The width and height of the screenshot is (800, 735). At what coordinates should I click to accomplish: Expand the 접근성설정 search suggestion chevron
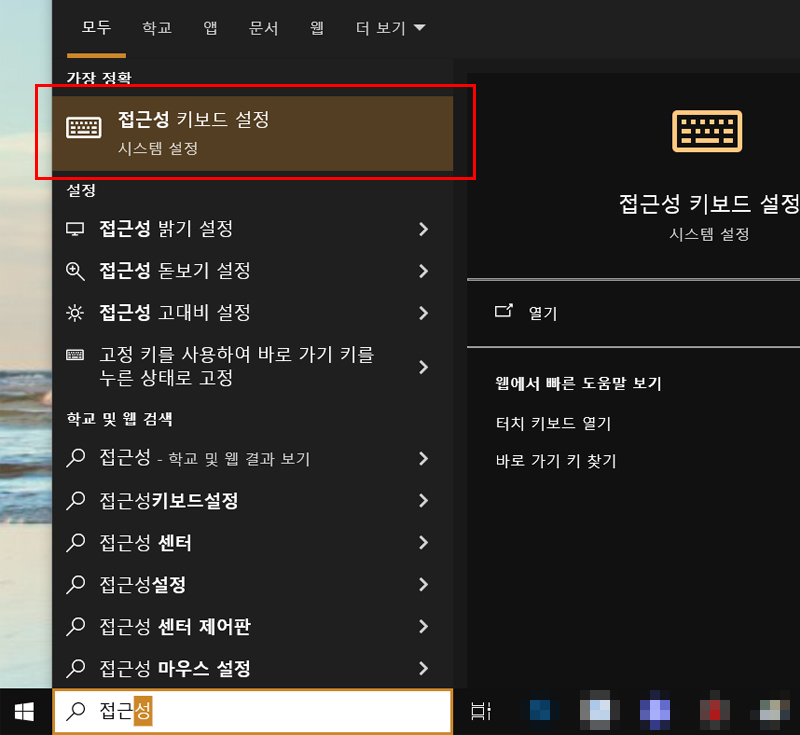424,585
